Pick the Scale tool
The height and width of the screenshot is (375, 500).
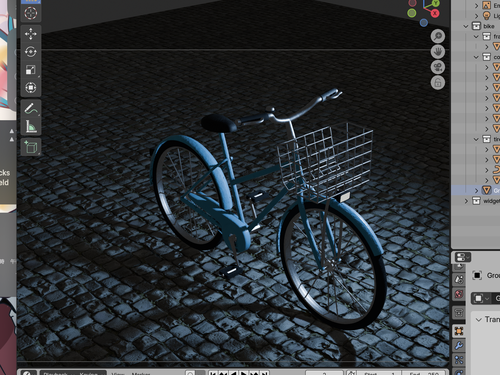31,70
